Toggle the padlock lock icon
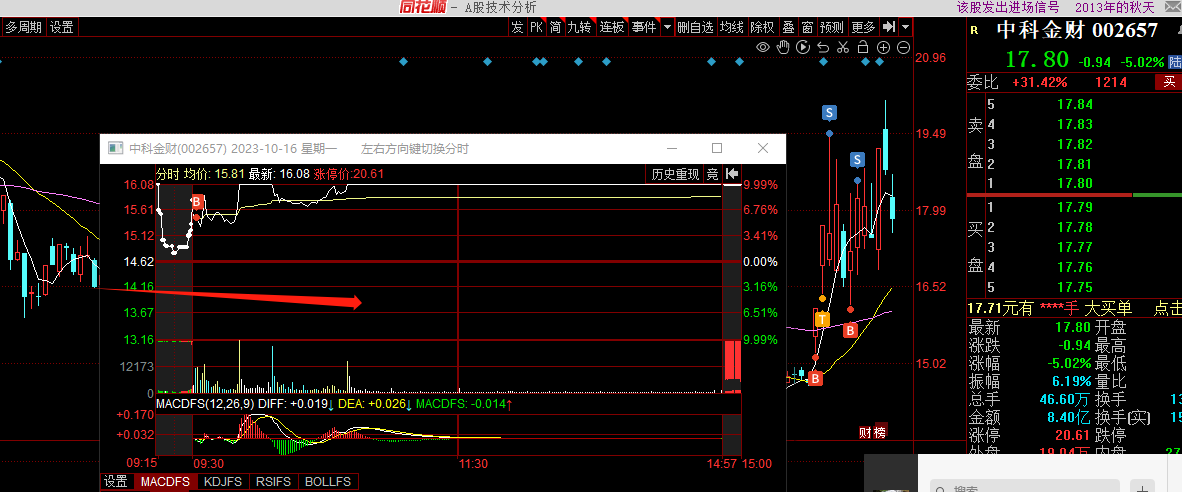Viewport: 1182px width, 492px height. point(863,47)
